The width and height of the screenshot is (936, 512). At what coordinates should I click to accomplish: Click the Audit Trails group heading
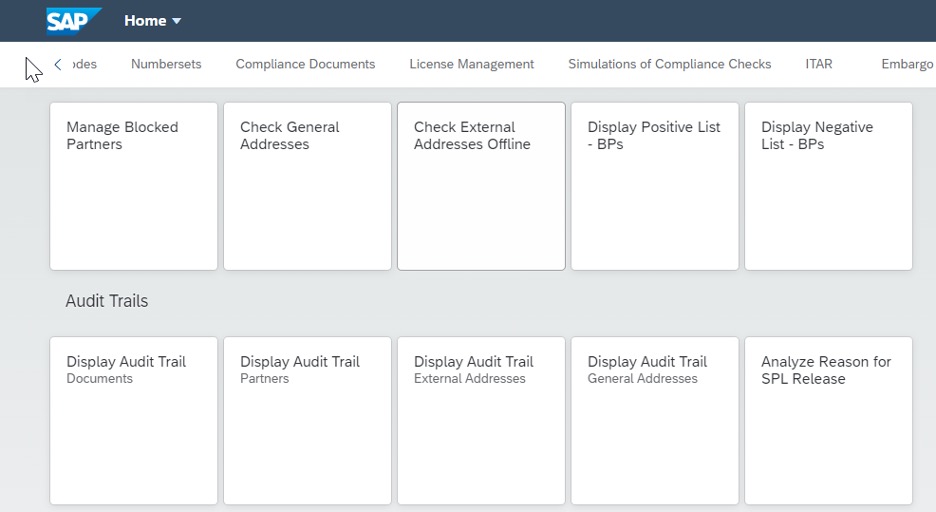point(107,301)
